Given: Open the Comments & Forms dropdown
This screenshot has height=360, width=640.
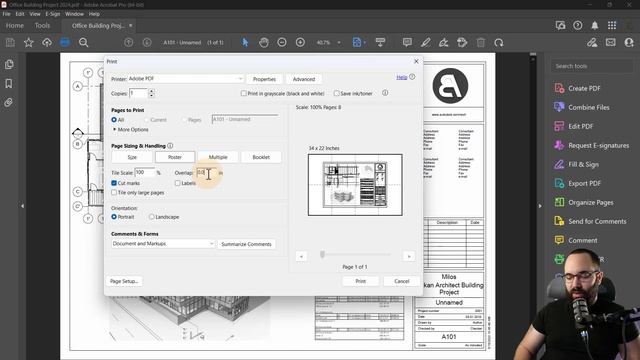Looking at the screenshot, I should coord(163,244).
